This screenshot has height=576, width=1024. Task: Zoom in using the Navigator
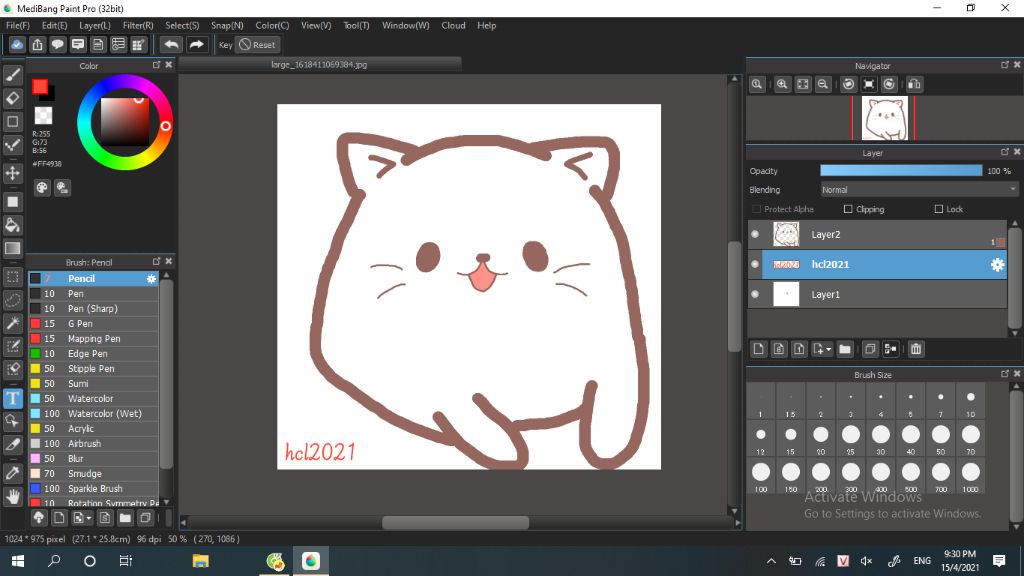point(782,84)
